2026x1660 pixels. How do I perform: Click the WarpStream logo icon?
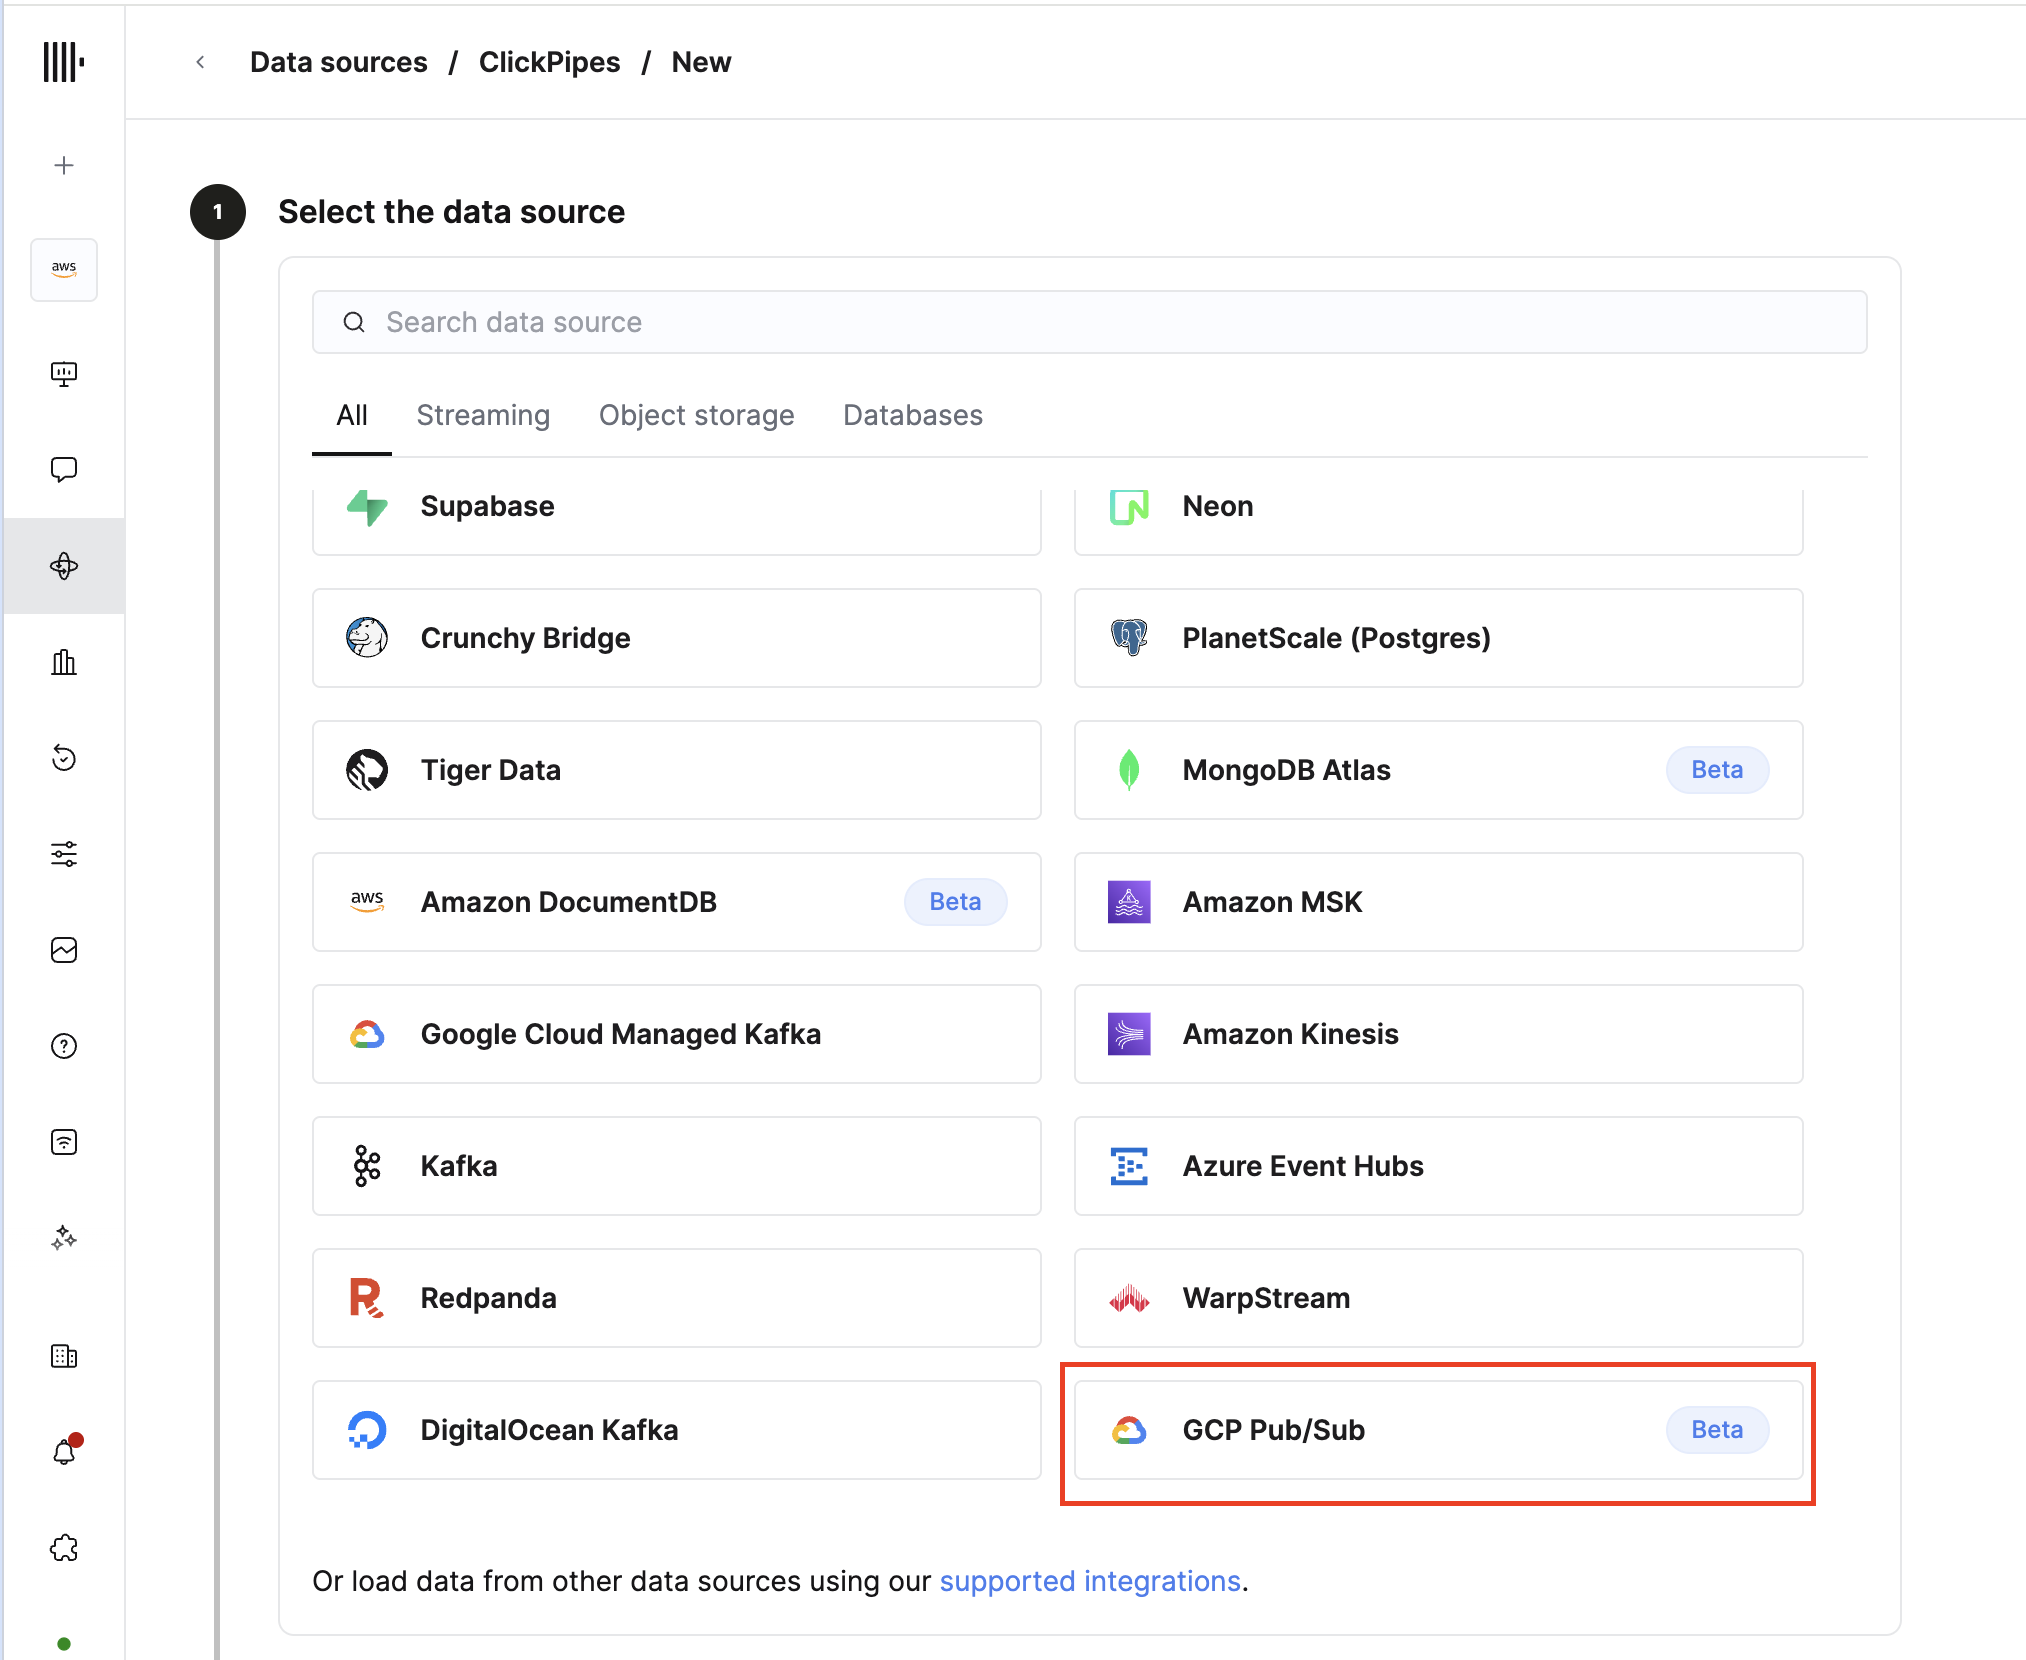(1129, 1298)
